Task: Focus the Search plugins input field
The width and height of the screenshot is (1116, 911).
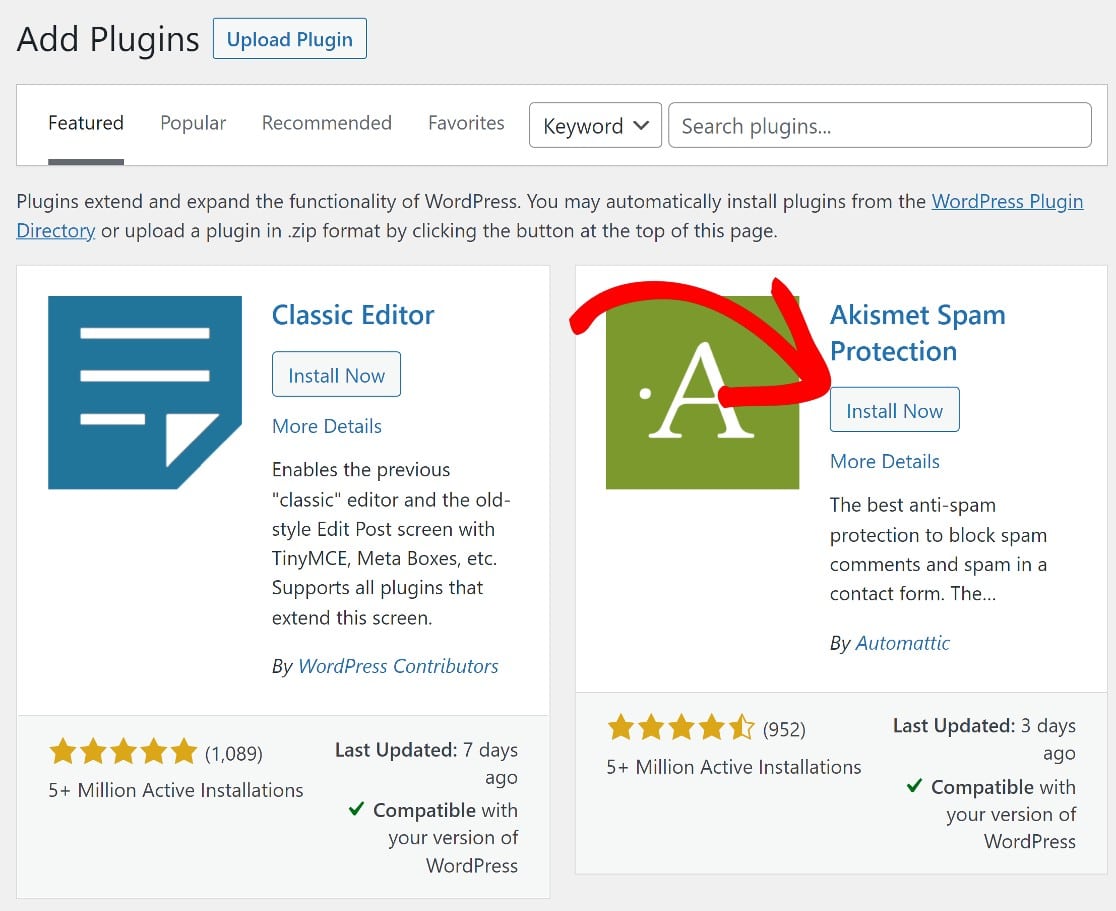Action: pyautogui.click(x=880, y=125)
